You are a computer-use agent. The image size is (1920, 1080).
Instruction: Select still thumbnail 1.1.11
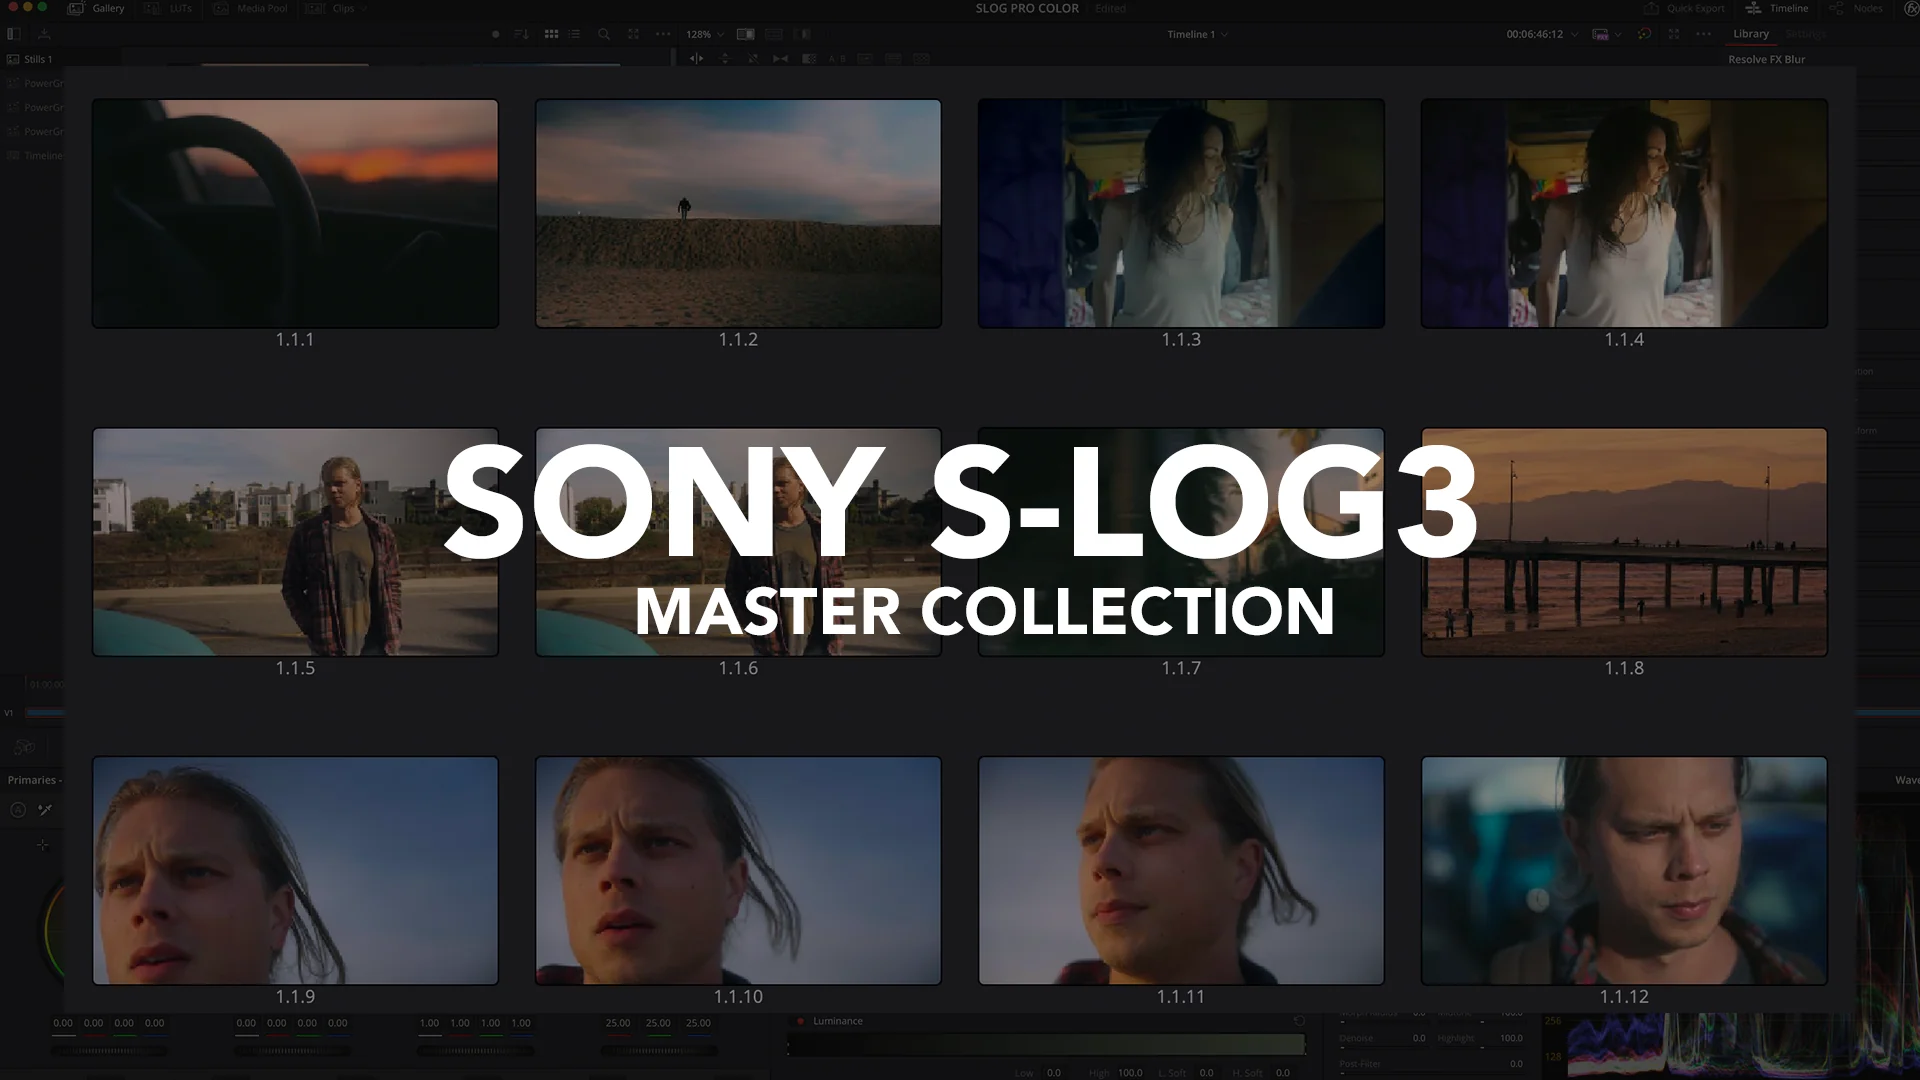[x=1181, y=870]
